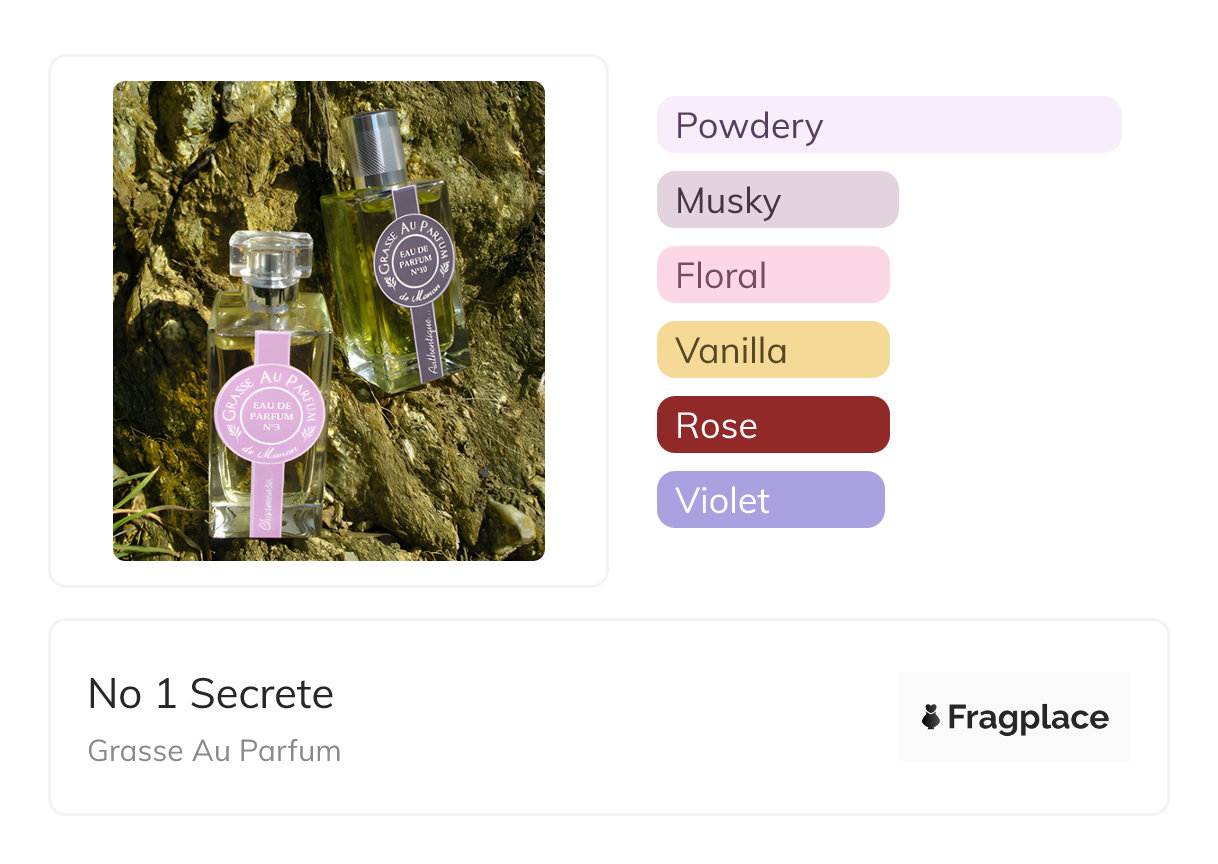This screenshot has width=1218, height=864.
Task: Click the Fragplace wordmark text
Action: point(1028,718)
